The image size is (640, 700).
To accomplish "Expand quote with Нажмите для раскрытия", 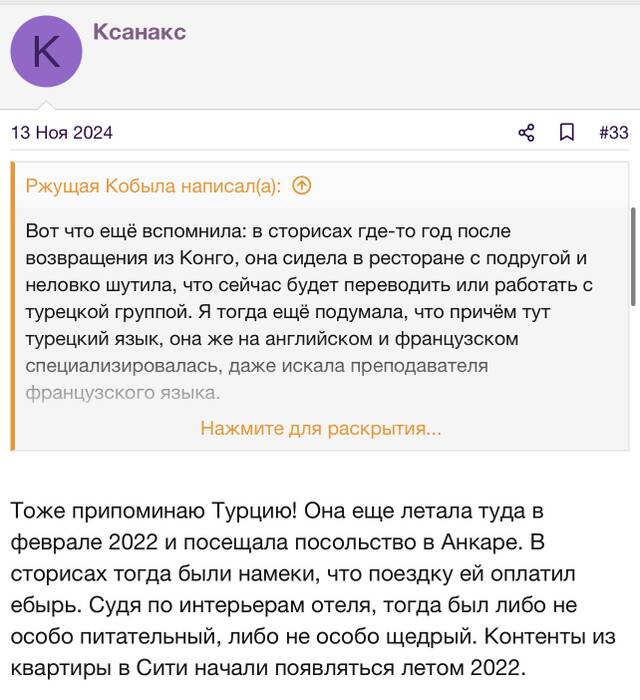I will click(321, 428).
